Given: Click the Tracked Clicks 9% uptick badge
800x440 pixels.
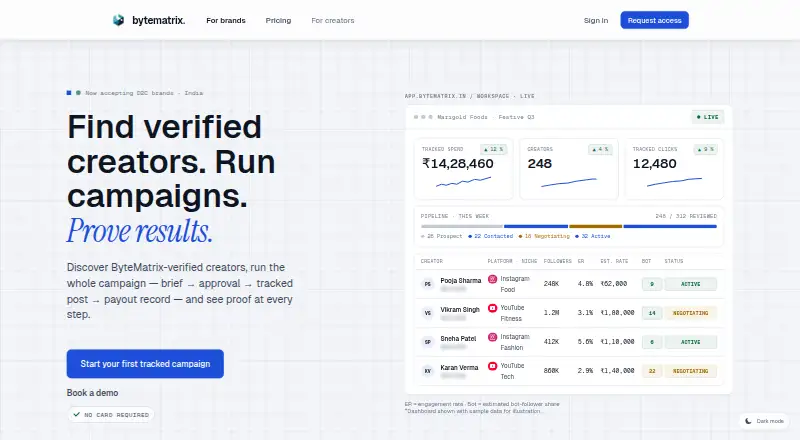Looking at the screenshot, I should click(x=705, y=149).
